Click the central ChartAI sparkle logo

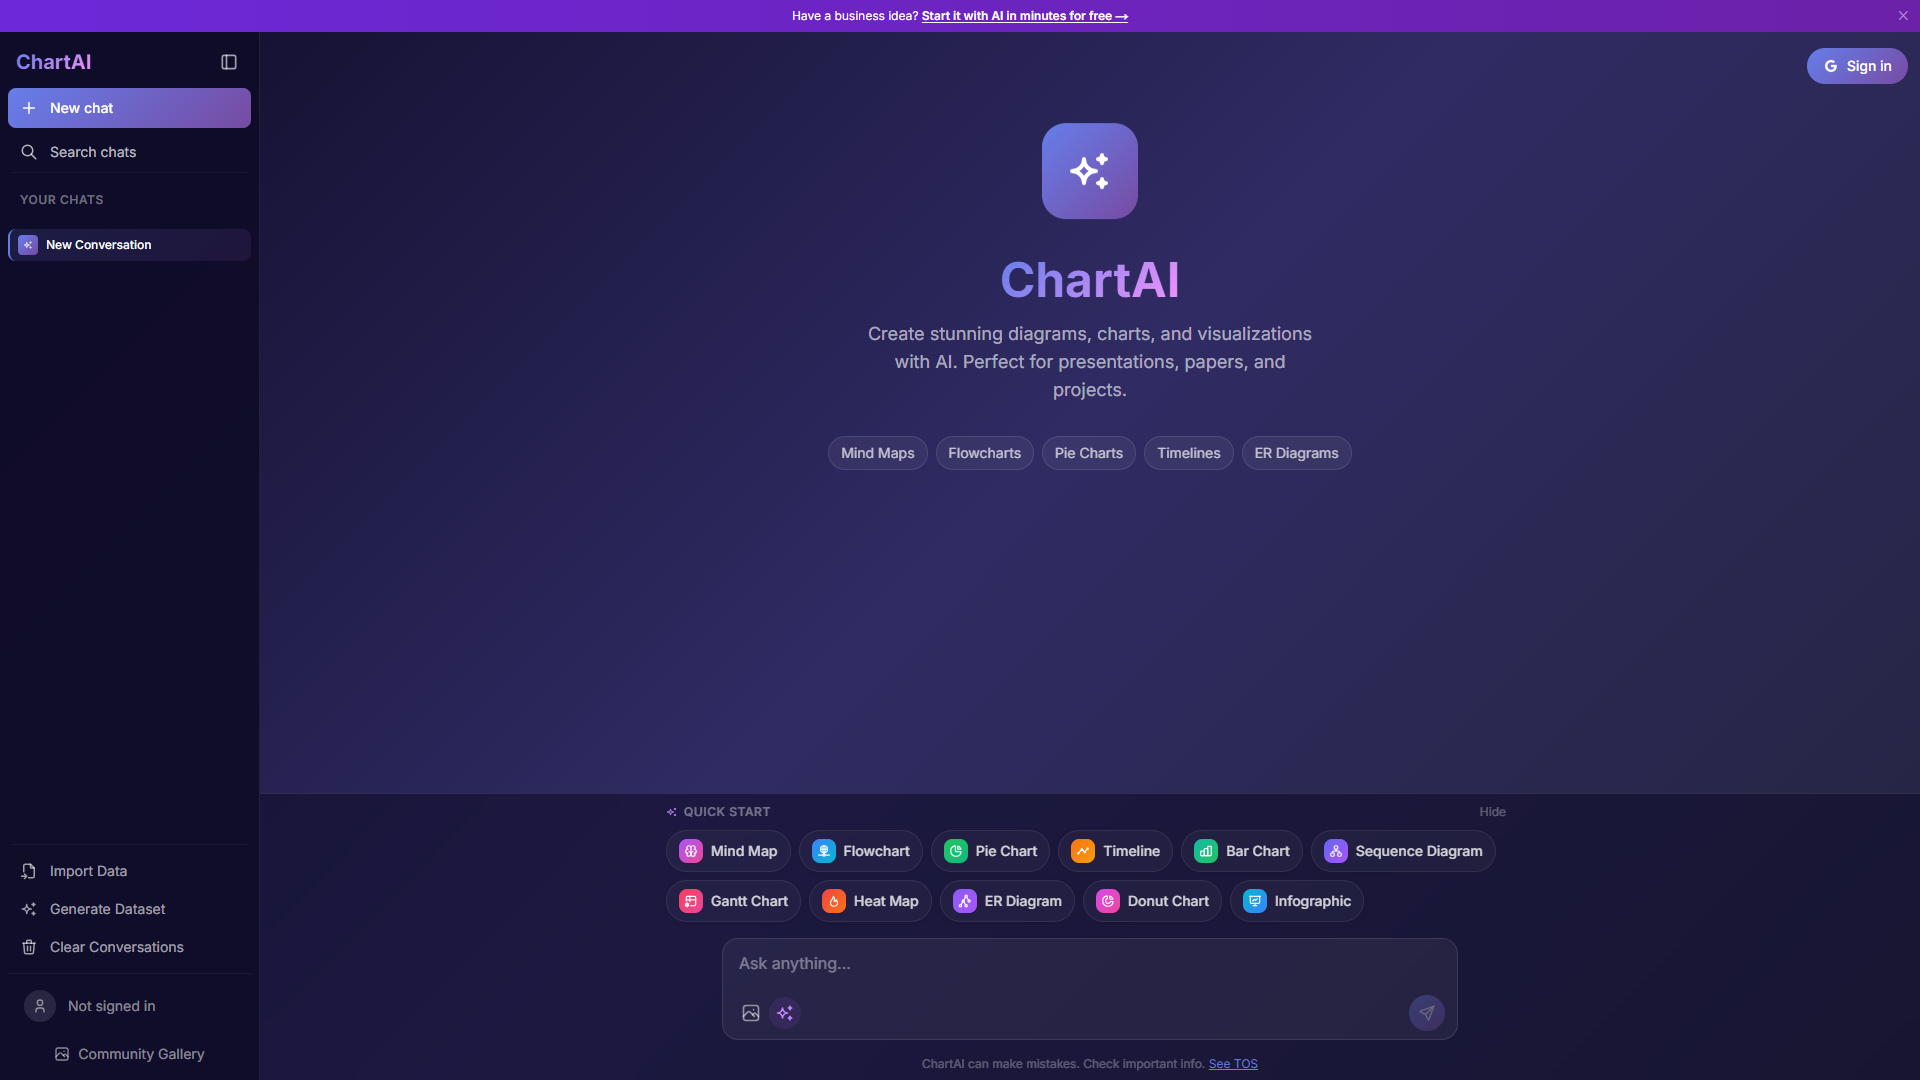tap(1090, 171)
